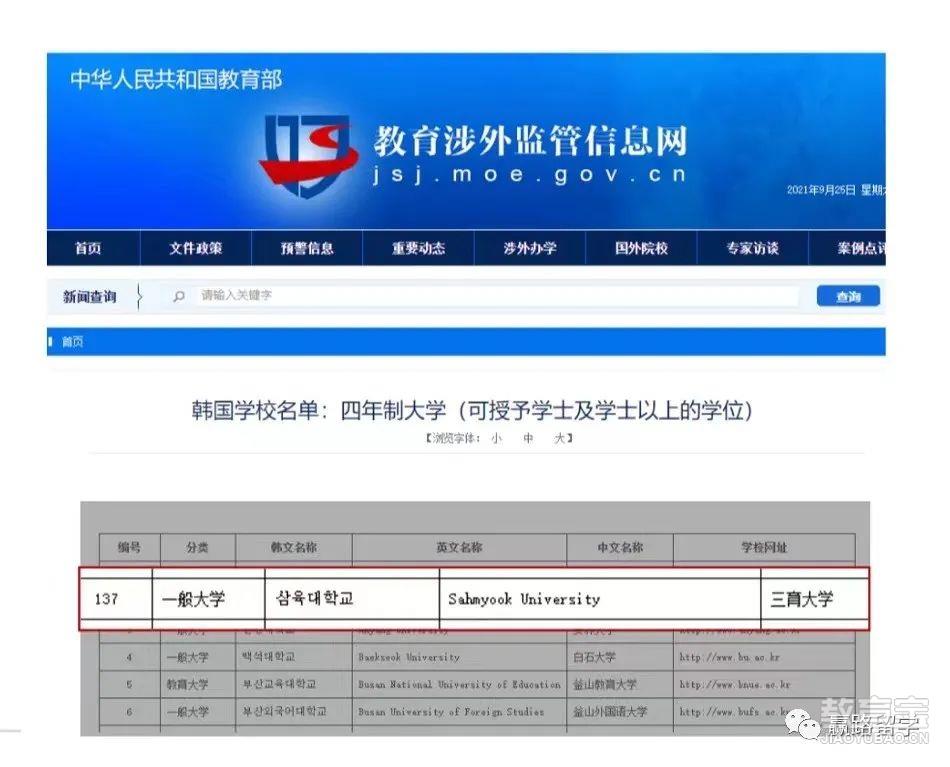
Task: Click the 学校网址 column header
Action: click(764, 548)
